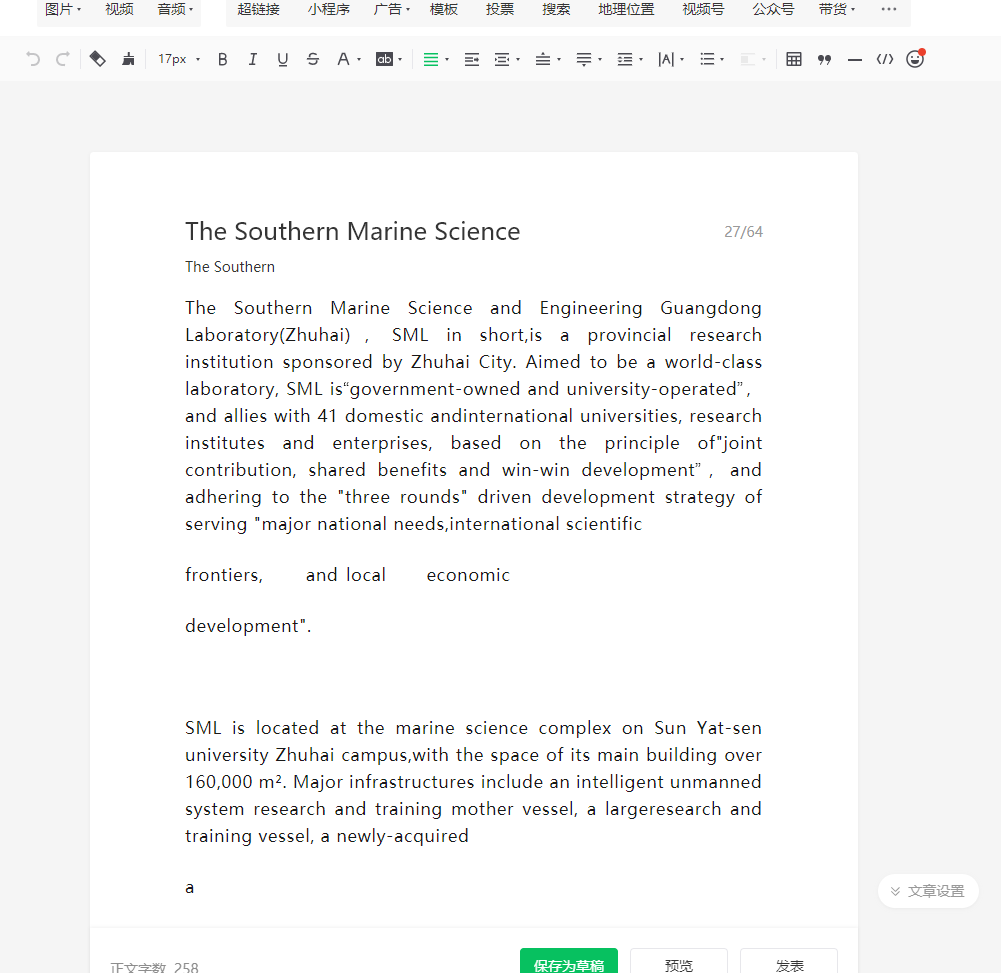Open the 图片 insert menu
The width and height of the screenshot is (1001, 973).
(63, 9)
